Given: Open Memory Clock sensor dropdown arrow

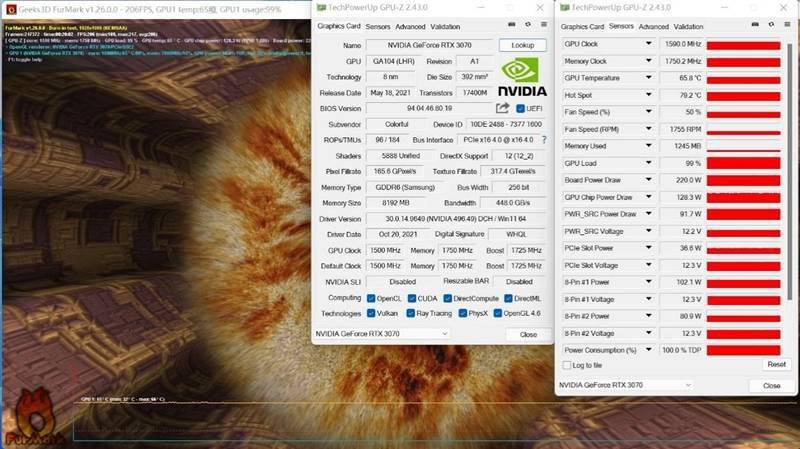Looking at the screenshot, I should 648,61.
